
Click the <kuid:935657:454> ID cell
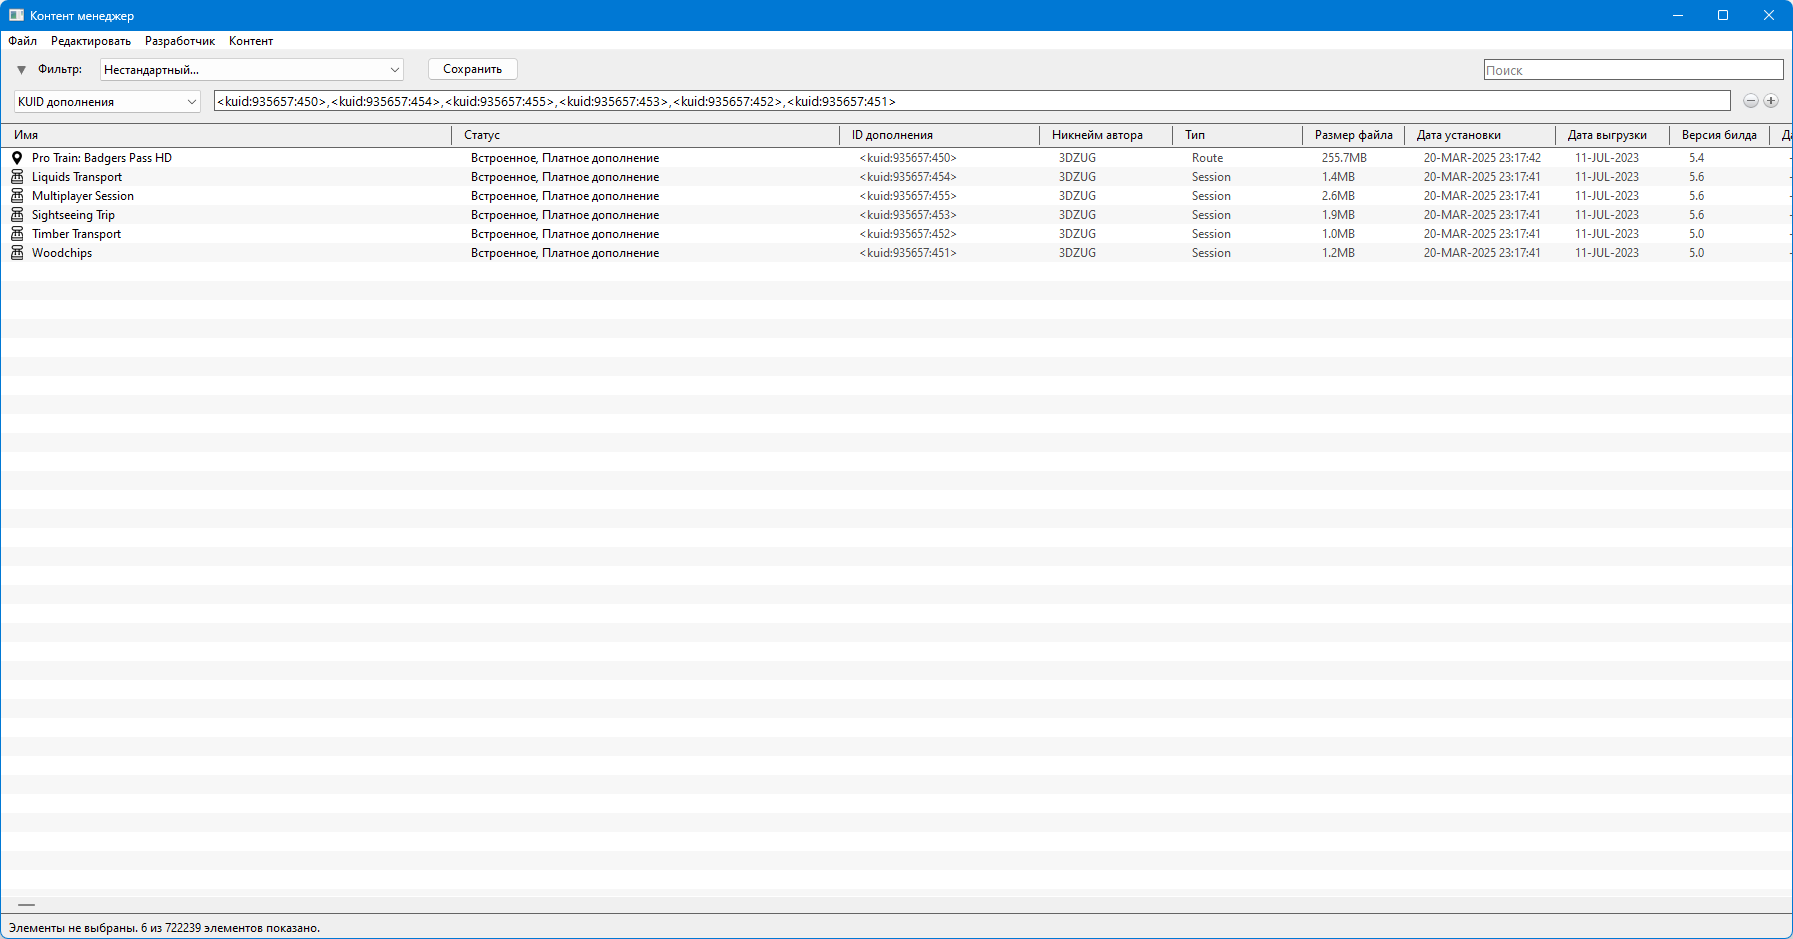pyautogui.click(x=908, y=177)
